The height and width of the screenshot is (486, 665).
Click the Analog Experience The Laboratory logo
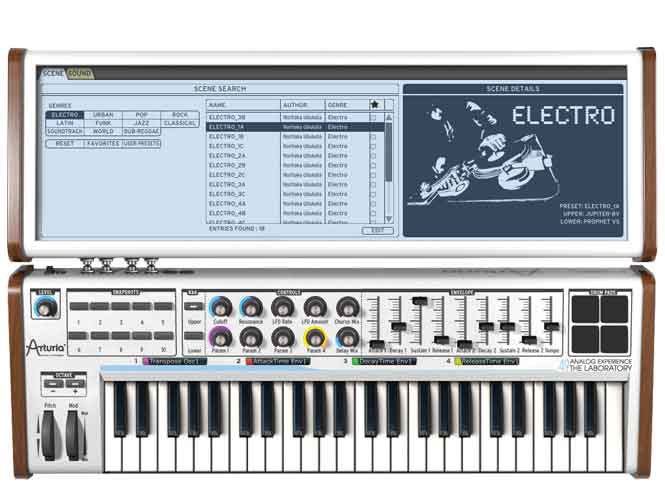point(595,365)
